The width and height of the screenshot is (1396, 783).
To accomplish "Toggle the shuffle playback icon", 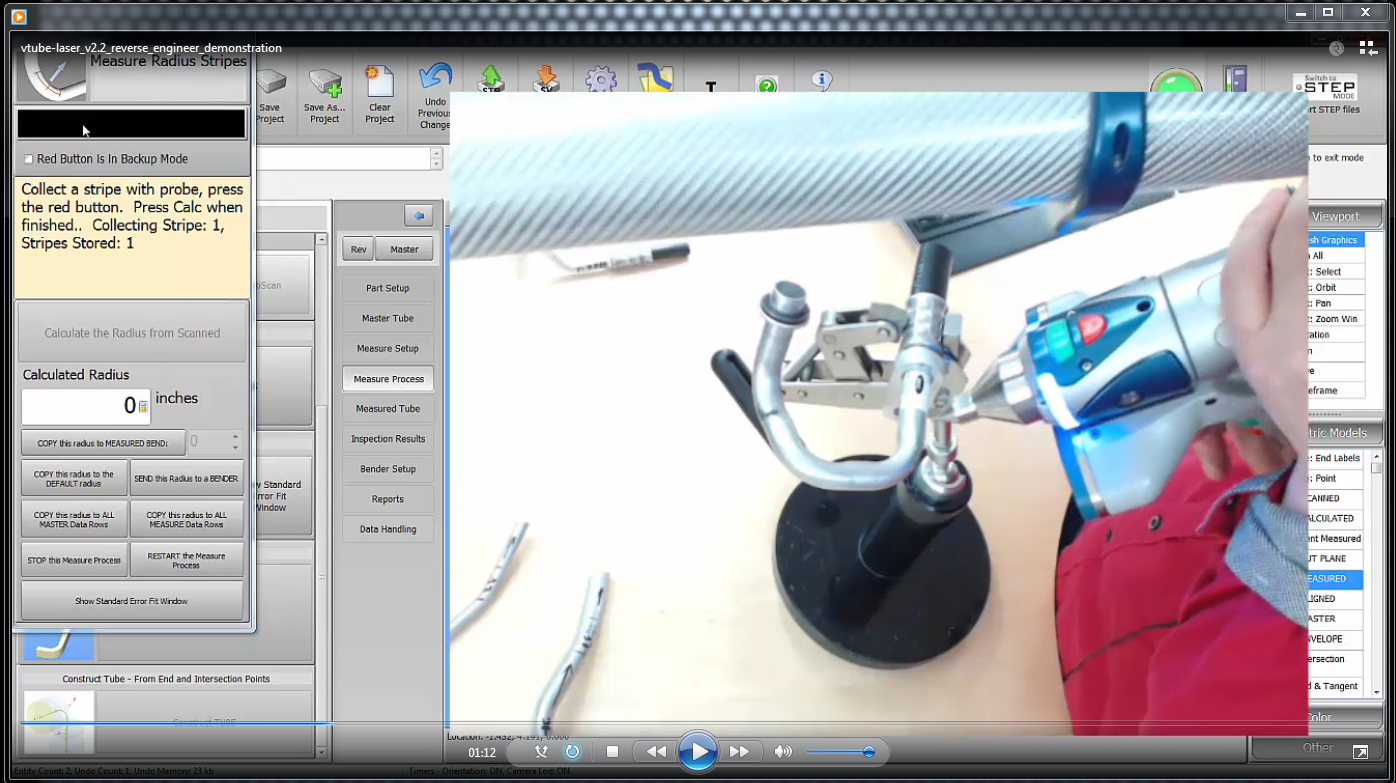I will pyautogui.click(x=541, y=752).
